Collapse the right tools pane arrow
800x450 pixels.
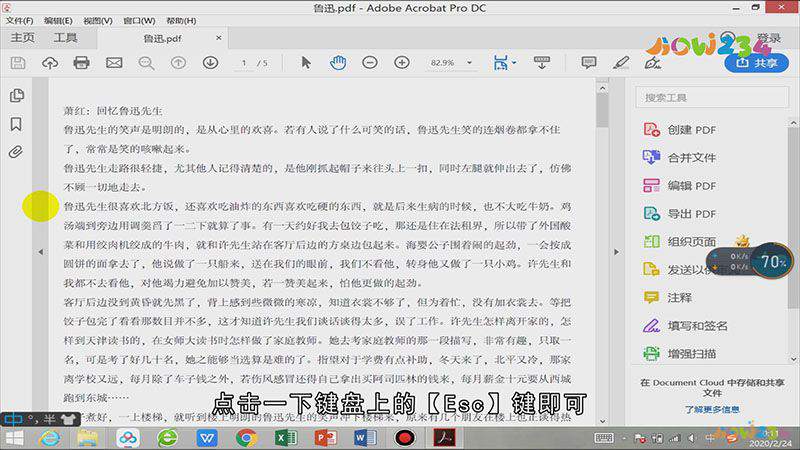pos(616,252)
